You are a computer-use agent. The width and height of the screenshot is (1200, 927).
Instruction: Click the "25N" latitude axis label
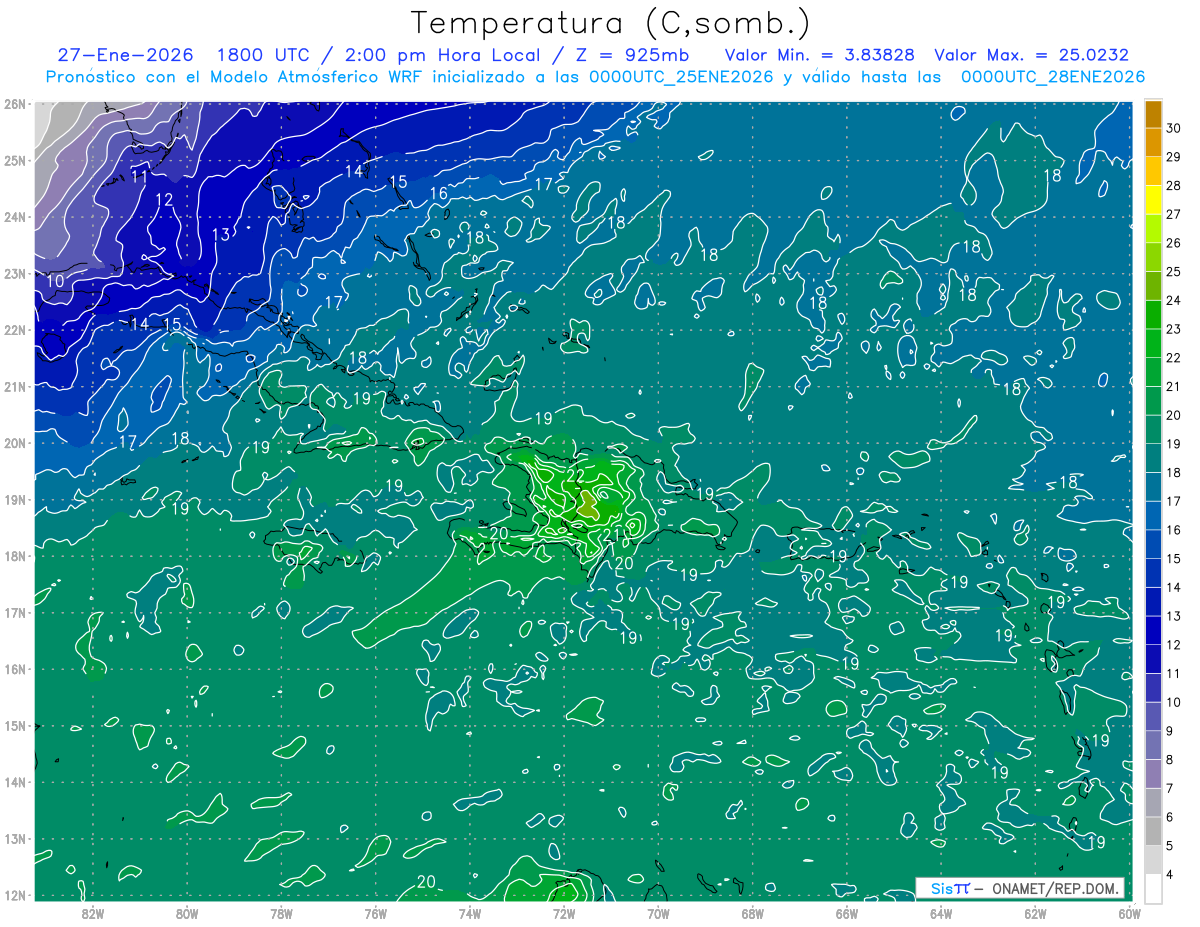[15, 160]
